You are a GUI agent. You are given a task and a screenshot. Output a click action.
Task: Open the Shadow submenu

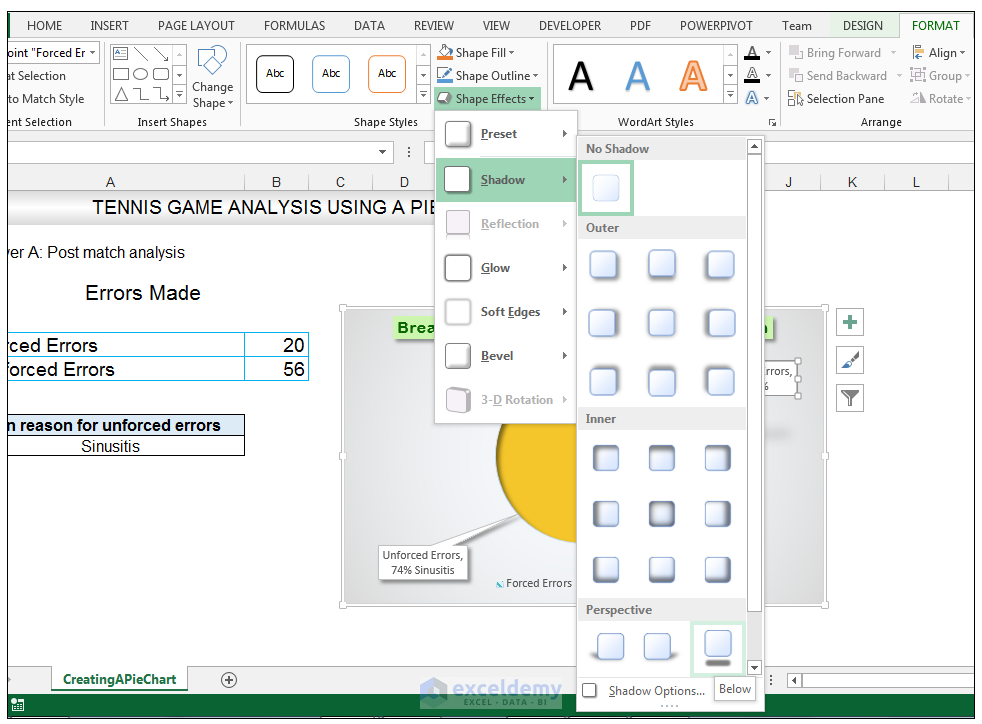tap(506, 180)
